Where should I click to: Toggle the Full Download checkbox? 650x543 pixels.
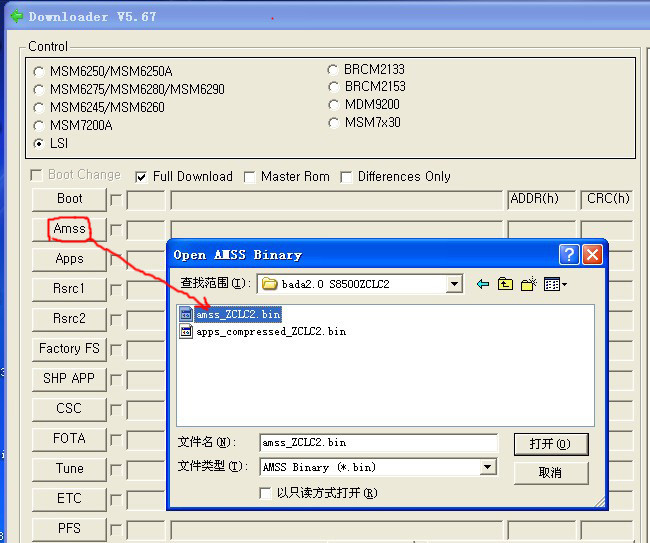pyautogui.click(x=141, y=177)
